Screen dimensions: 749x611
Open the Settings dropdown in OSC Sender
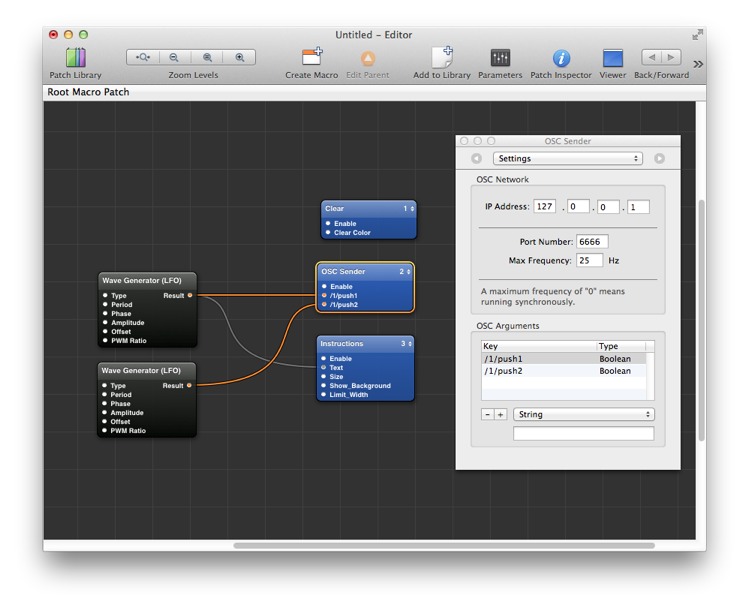tap(567, 158)
